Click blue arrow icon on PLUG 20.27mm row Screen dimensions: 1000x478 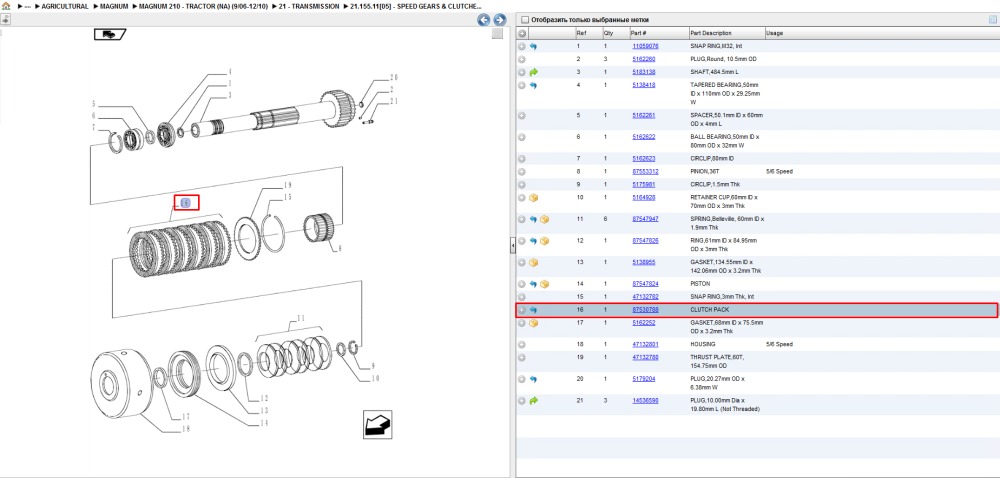[x=533, y=379]
